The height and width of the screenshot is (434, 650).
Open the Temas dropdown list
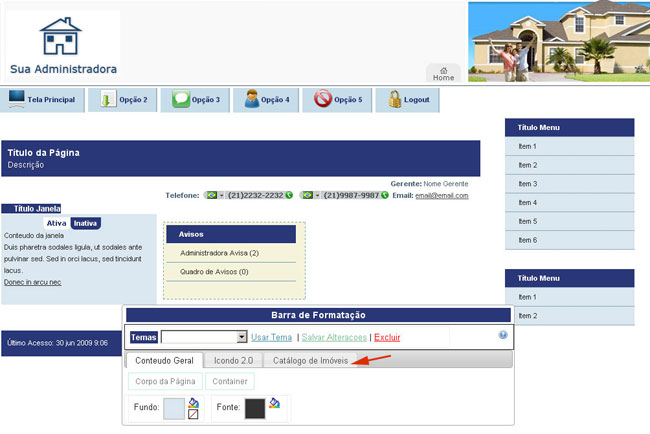pos(242,338)
